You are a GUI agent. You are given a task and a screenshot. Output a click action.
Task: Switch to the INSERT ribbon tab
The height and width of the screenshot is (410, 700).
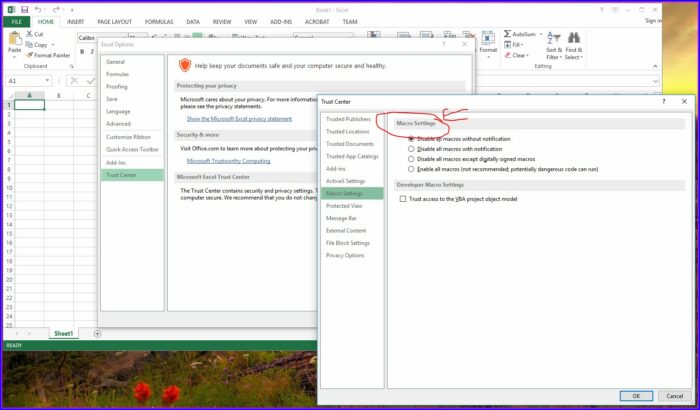tap(75, 22)
